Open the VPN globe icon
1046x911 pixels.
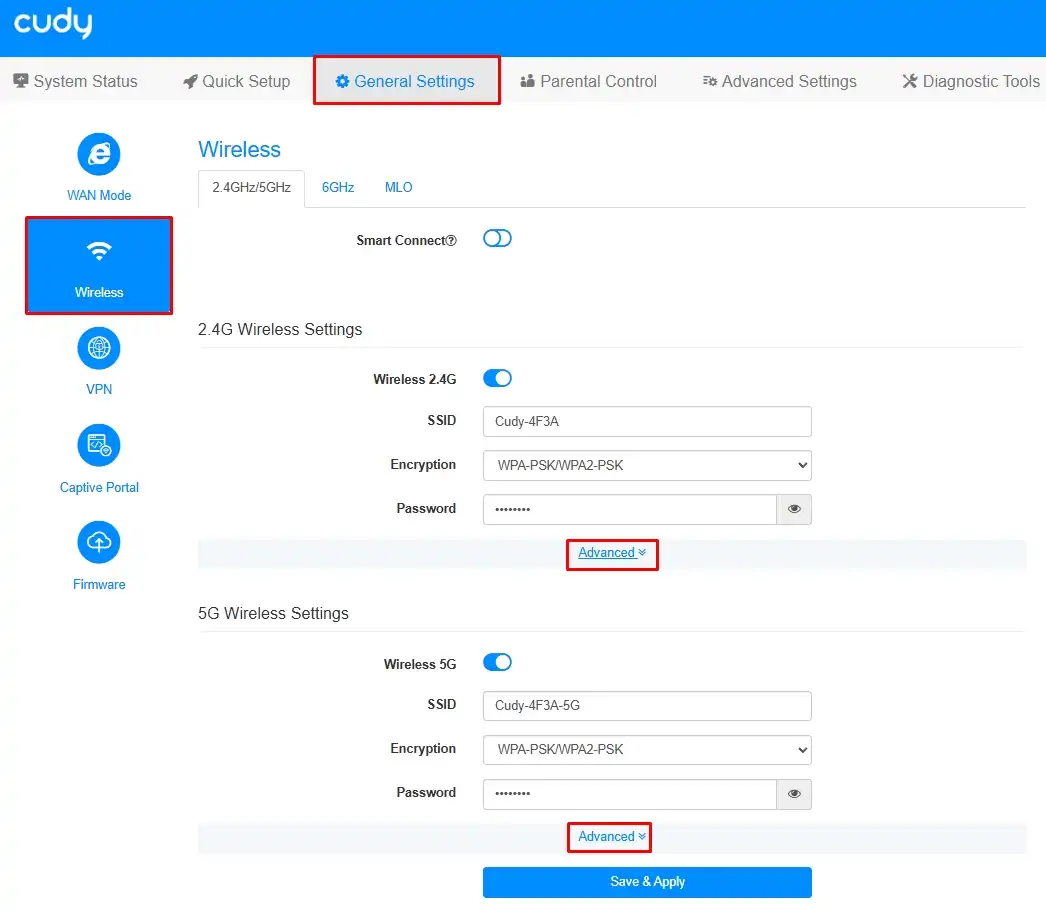pos(99,348)
